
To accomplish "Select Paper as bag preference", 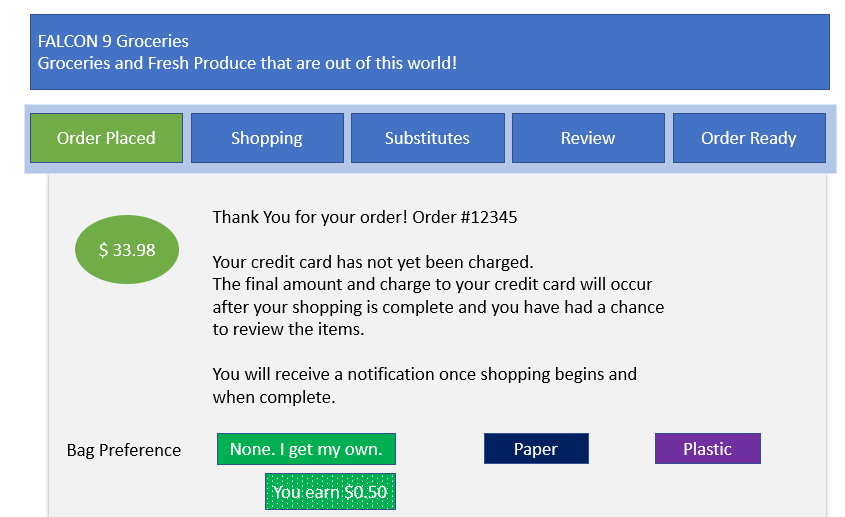I will [536, 449].
